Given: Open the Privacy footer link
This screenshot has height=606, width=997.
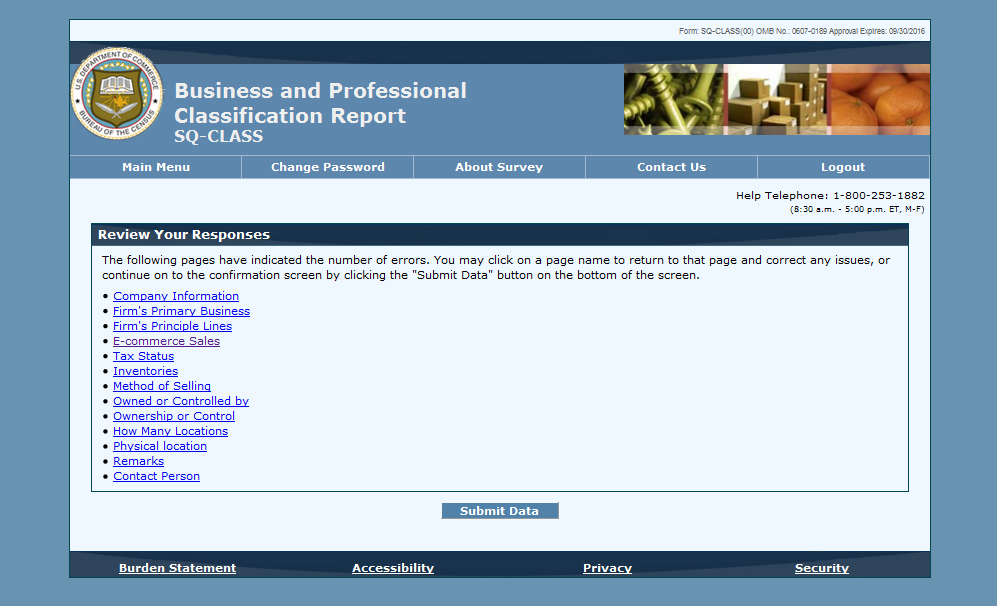Looking at the screenshot, I should coord(607,568).
